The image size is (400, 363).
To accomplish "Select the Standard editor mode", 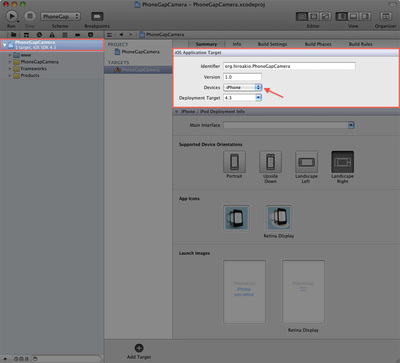I will (302, 16).
